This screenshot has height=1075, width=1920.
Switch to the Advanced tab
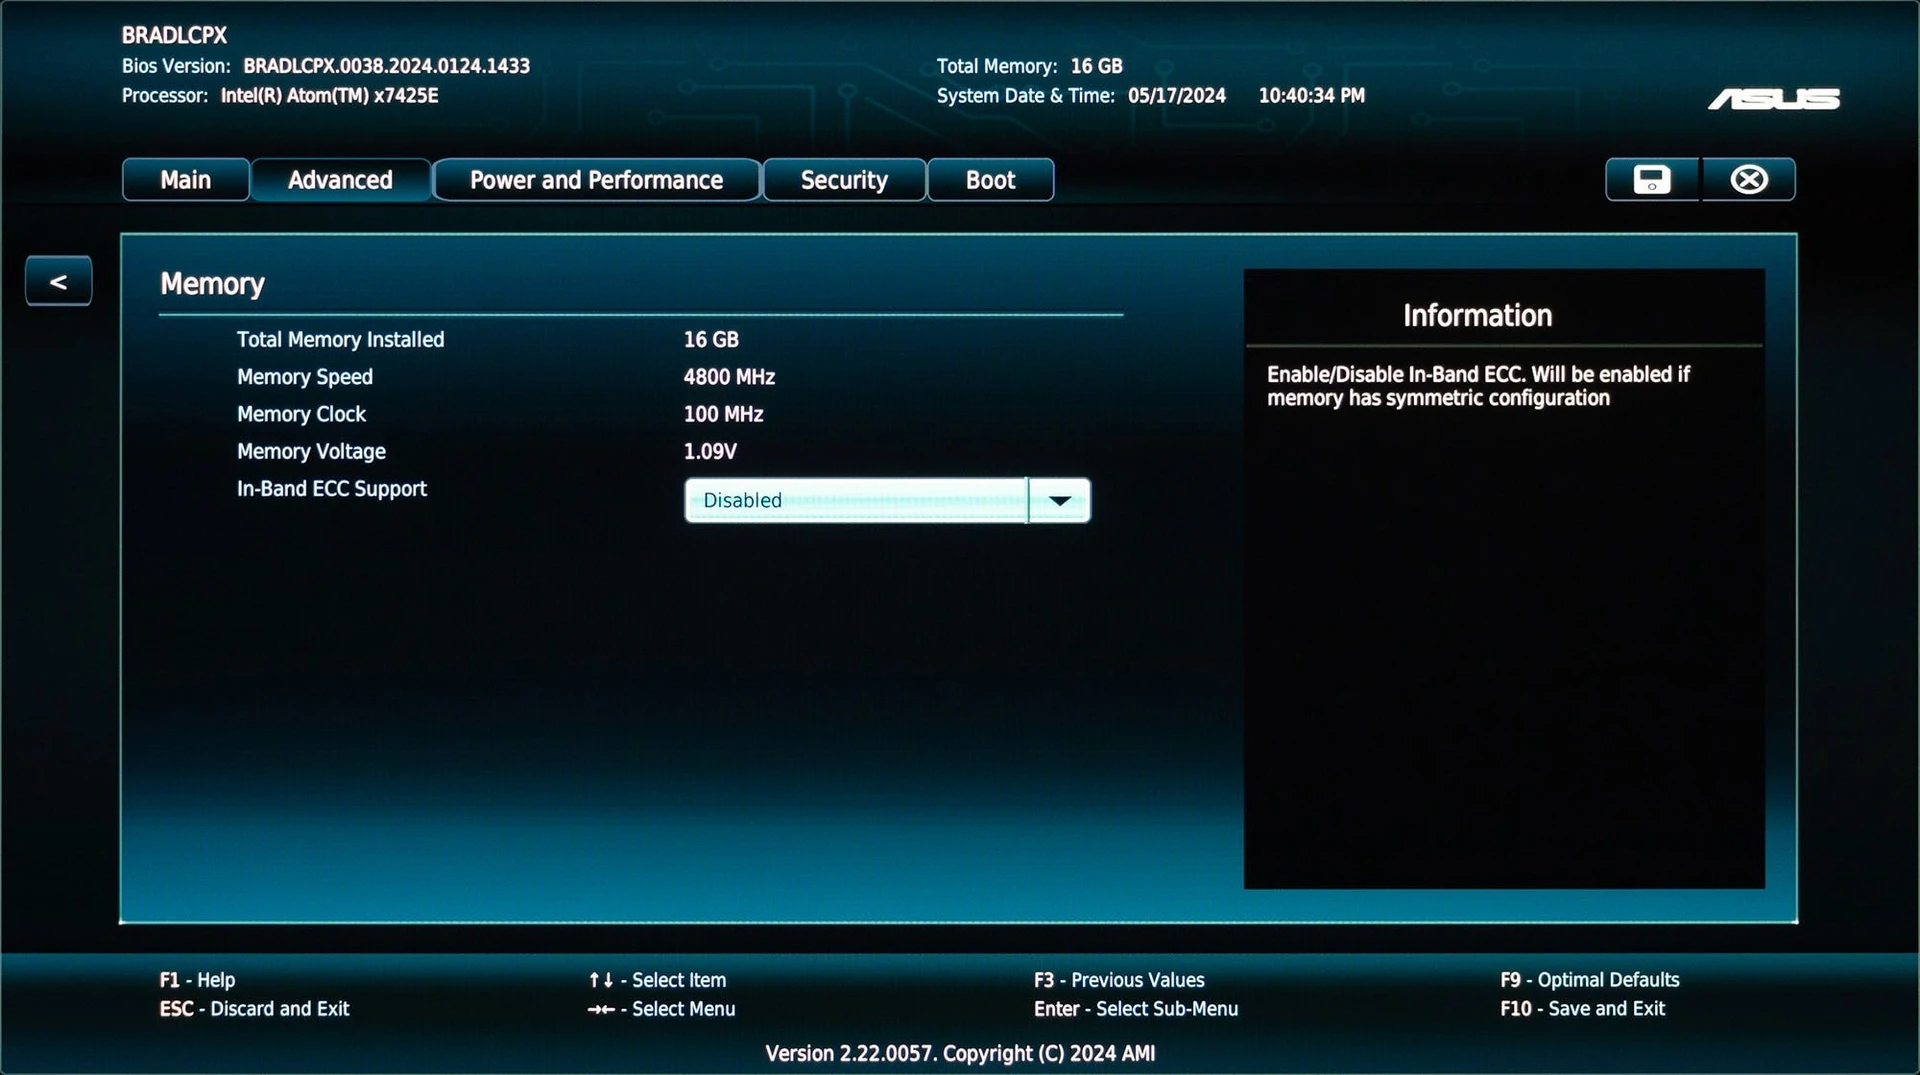click(x=341, y=180)
